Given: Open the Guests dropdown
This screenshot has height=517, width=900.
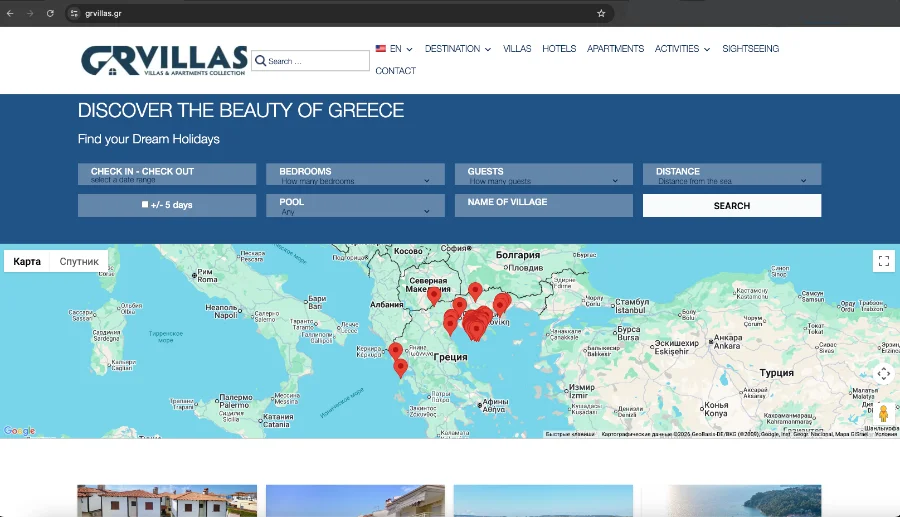Looking at the screenshot, I should pos(543,175).
